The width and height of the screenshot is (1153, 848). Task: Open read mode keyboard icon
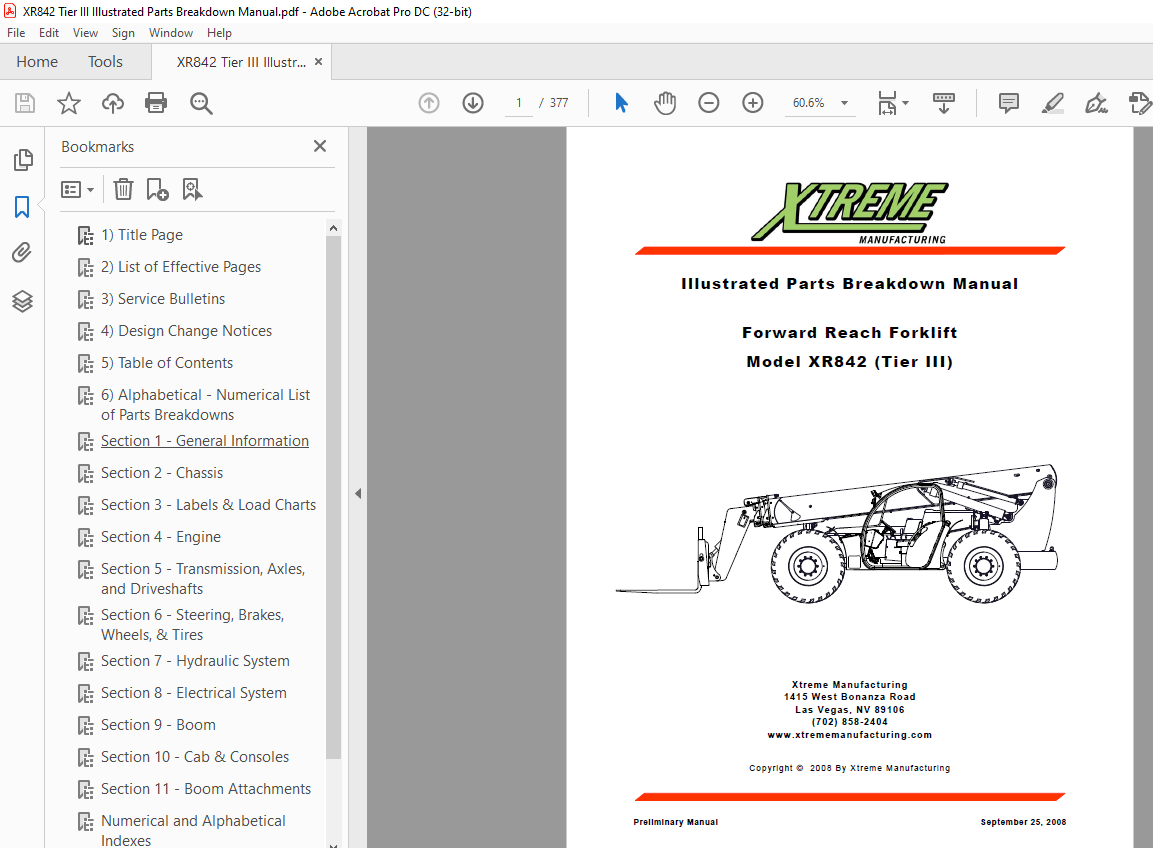click(943, 103)
